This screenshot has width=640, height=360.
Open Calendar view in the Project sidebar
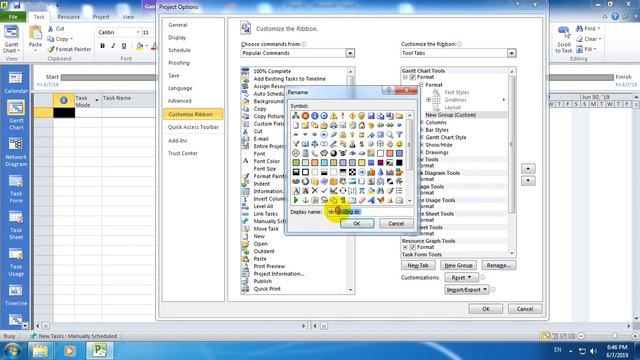16,83
